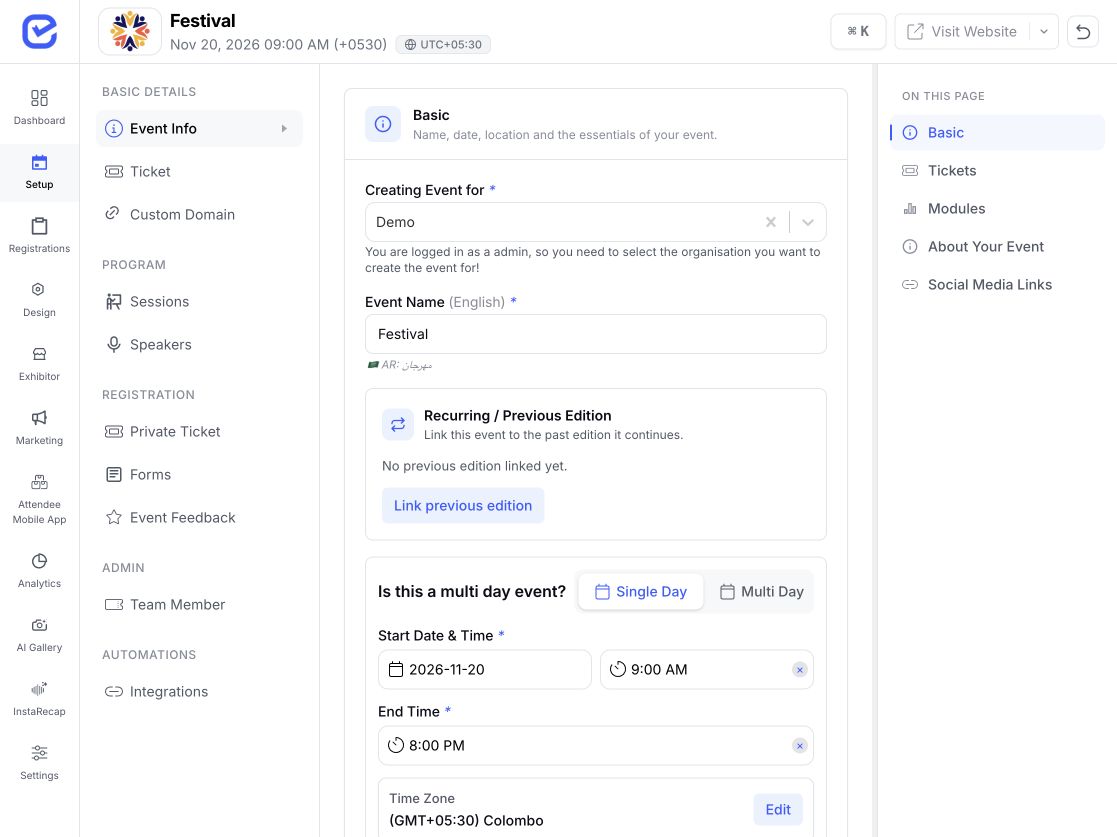
Task: Open the Forms page
Action: point(199,474)
